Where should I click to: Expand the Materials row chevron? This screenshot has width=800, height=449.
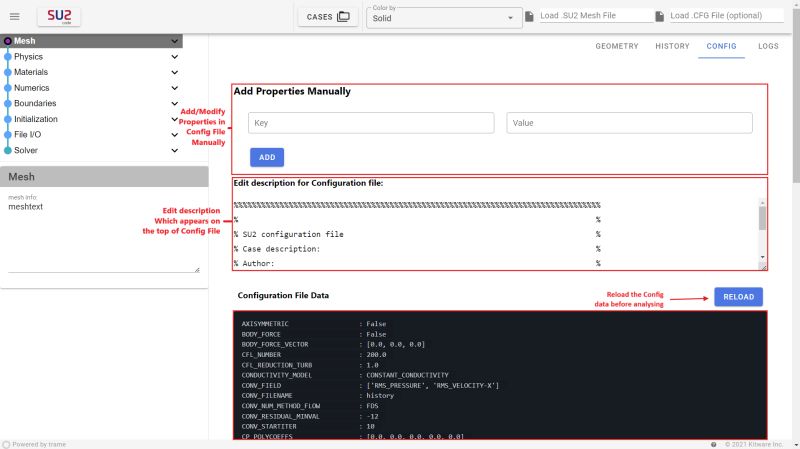tap(174, 72)
